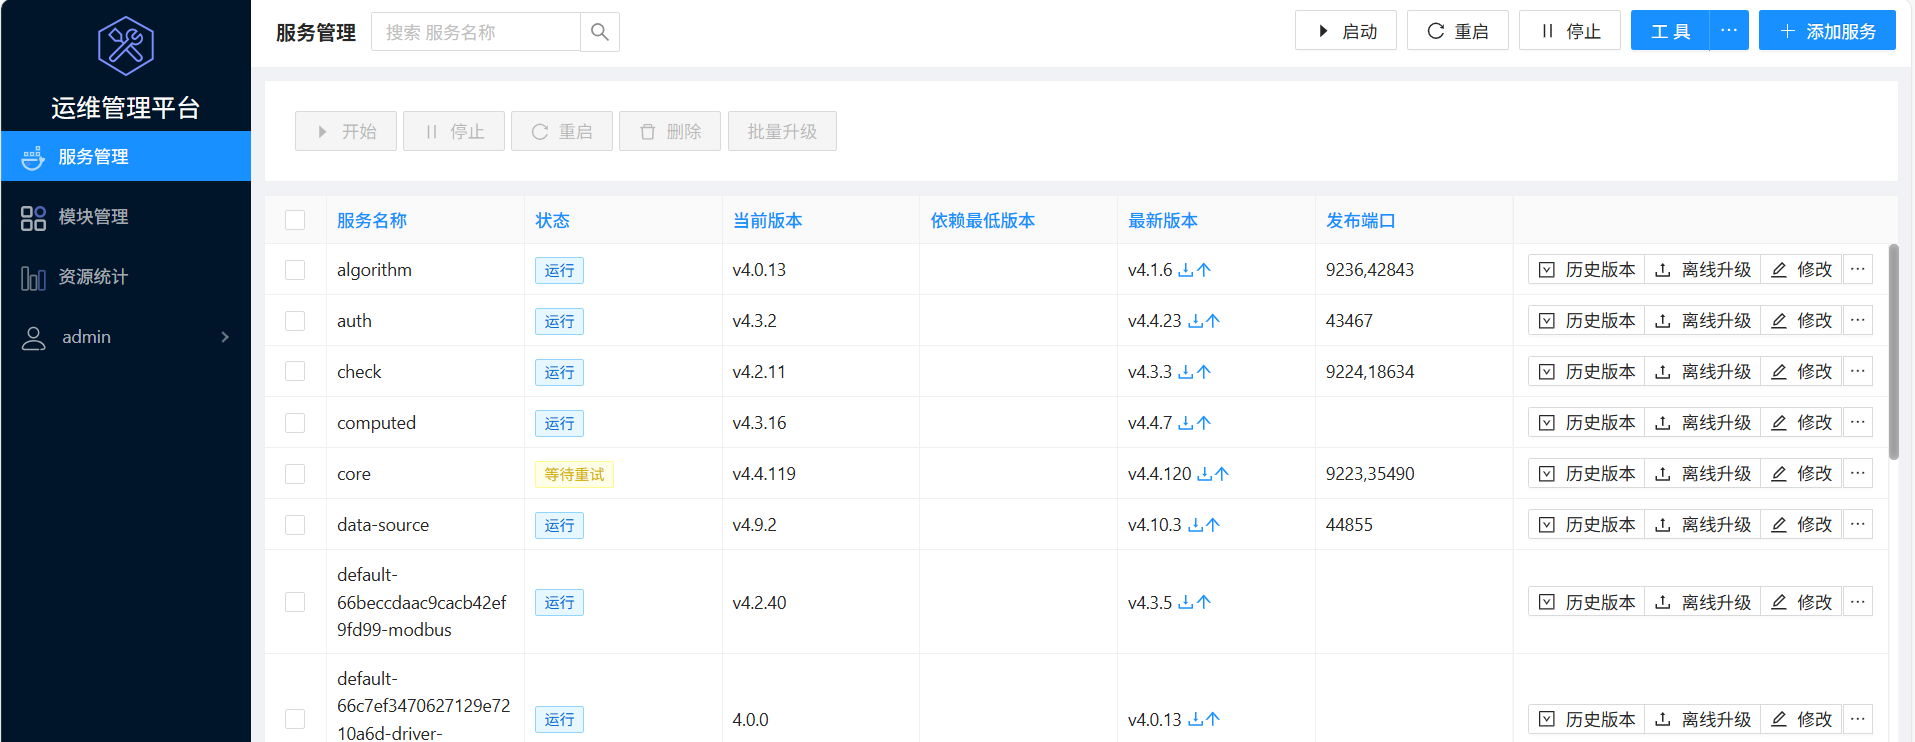Click upgrade arrow for data-source v4.10.3
Image resolution: width=1915 pixels, height=742 pixels.
1213,525
